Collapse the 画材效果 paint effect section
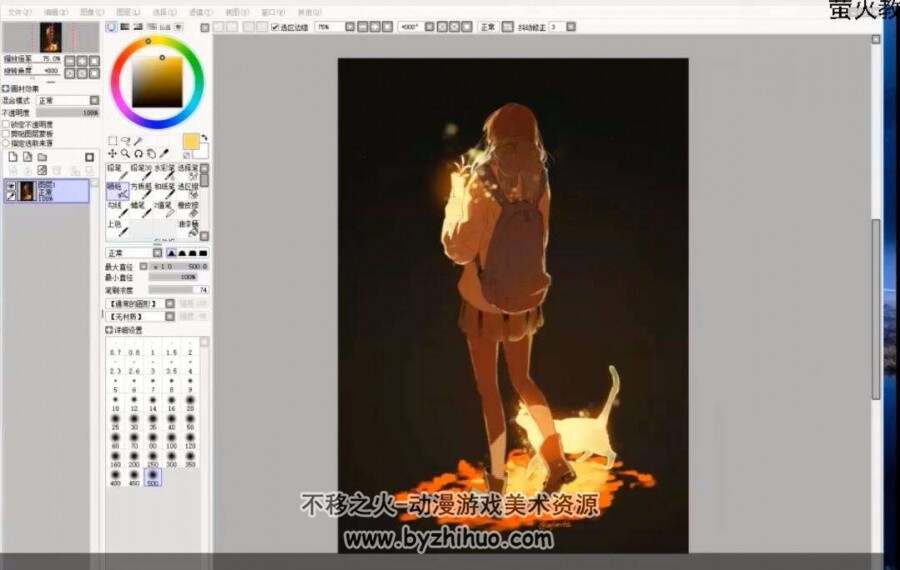 (x=6, y=89)
